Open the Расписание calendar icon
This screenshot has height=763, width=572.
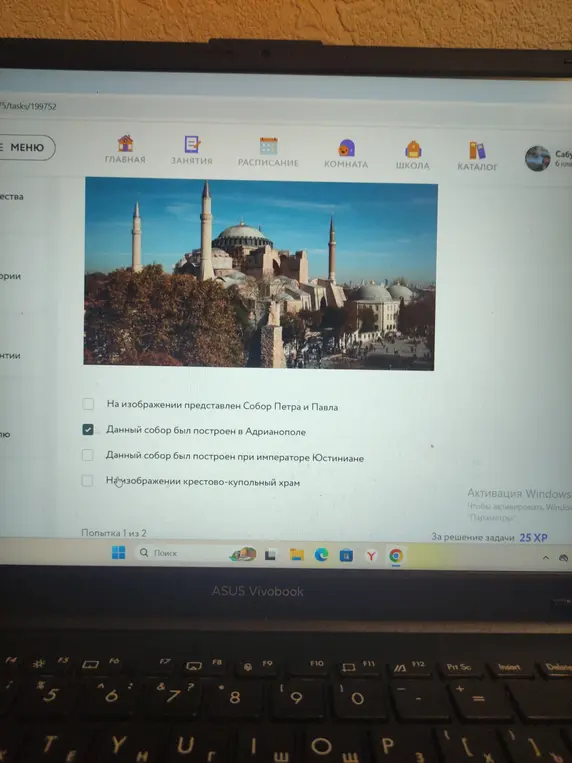pos(268,146)
